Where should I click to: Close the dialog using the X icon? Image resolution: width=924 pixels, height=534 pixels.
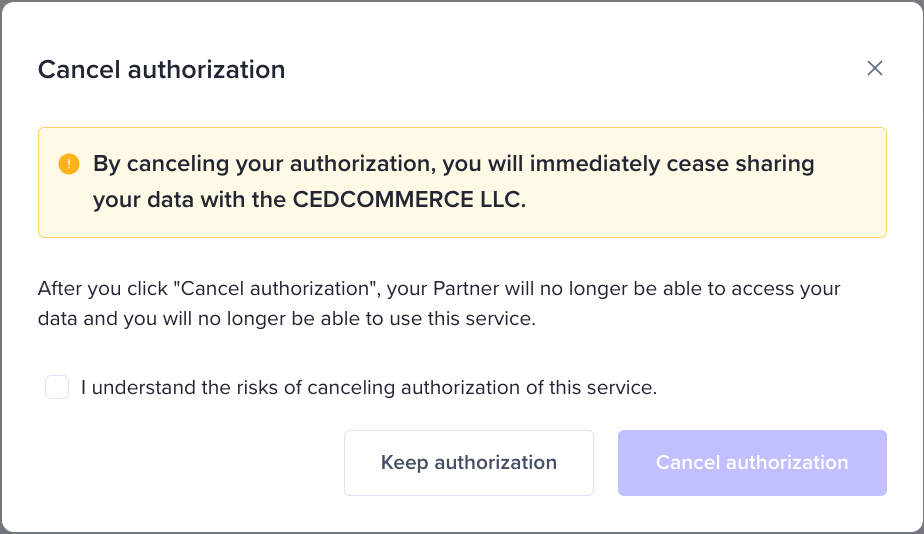875,68
